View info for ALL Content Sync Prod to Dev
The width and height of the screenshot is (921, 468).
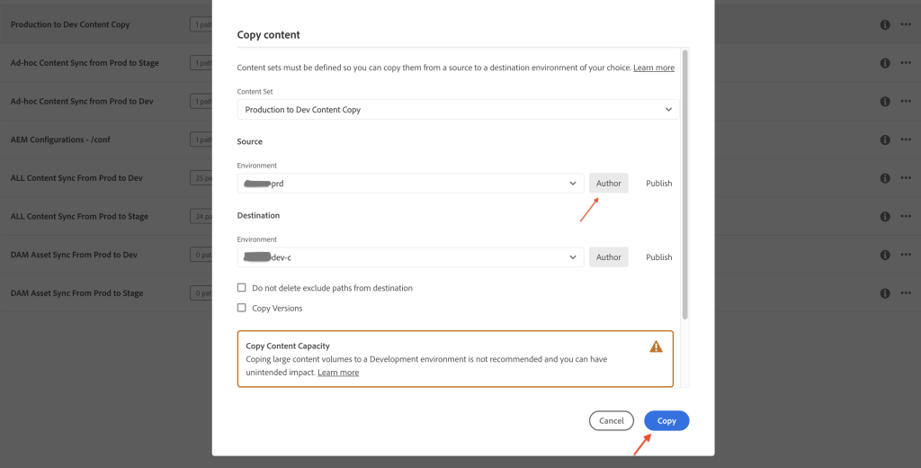(885, 178)
